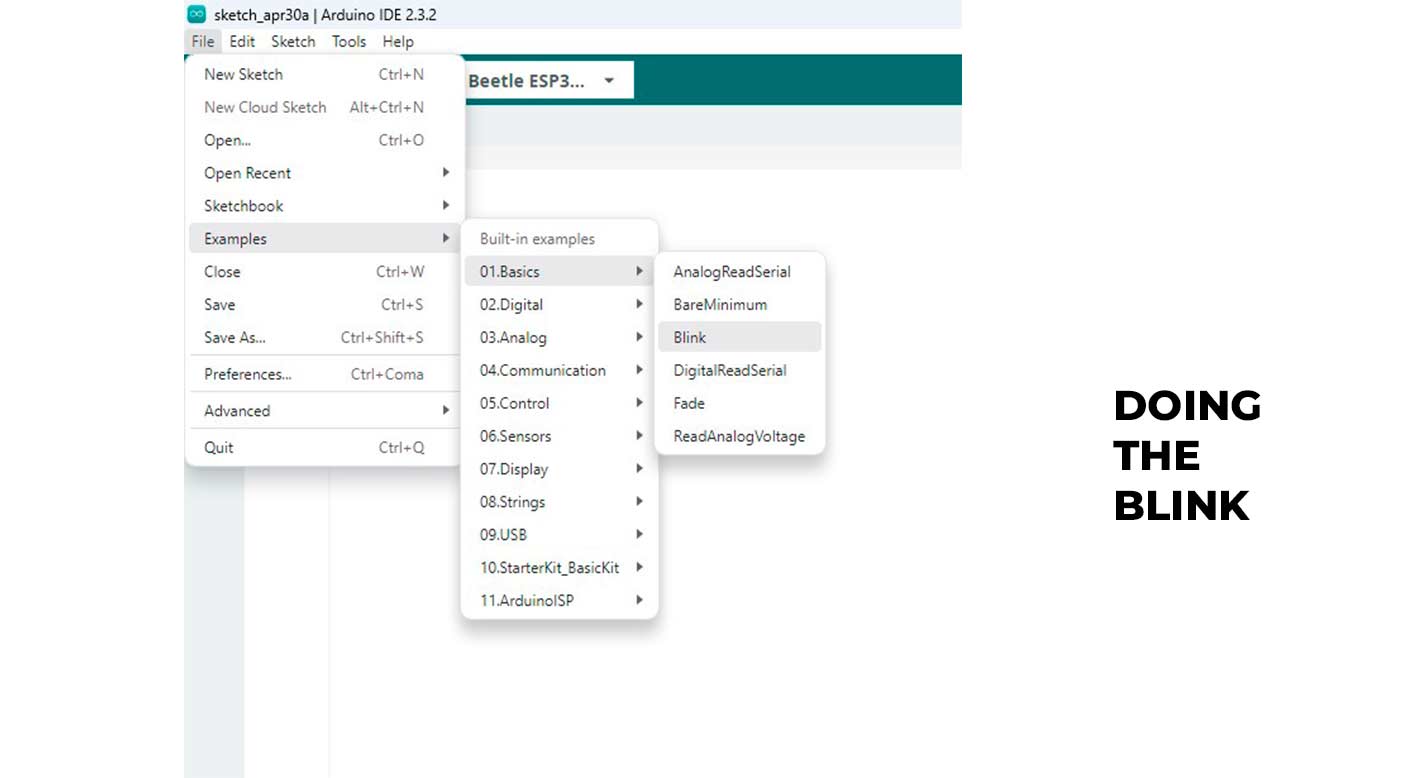Expand the 03.Analog examples category
Screen dimensions: 1411x778
coord(559,338)
